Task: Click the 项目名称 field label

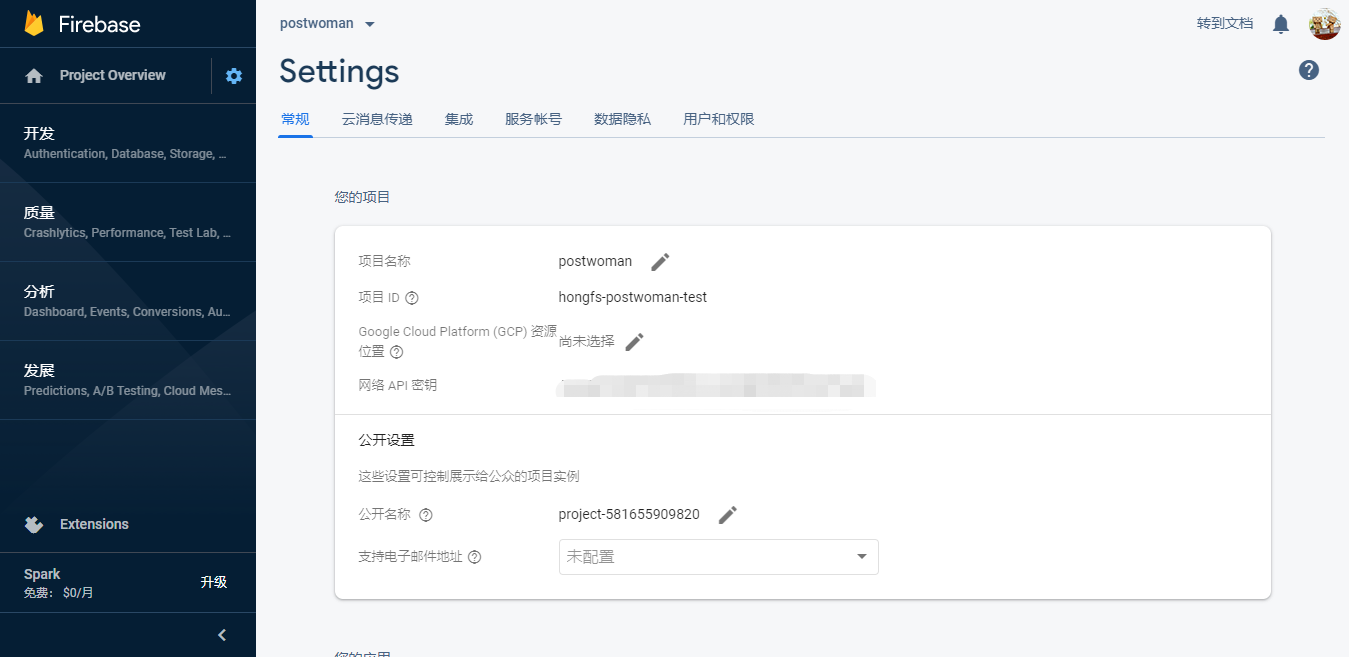Action: click(385, 261)
